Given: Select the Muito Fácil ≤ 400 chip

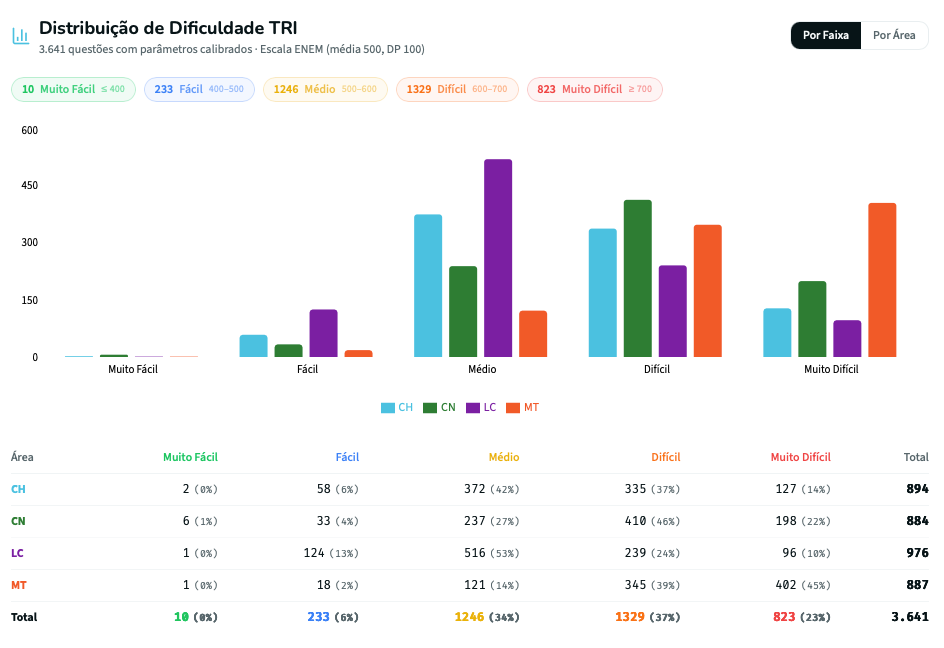Looking at the screenshot, I should [73, 89].
